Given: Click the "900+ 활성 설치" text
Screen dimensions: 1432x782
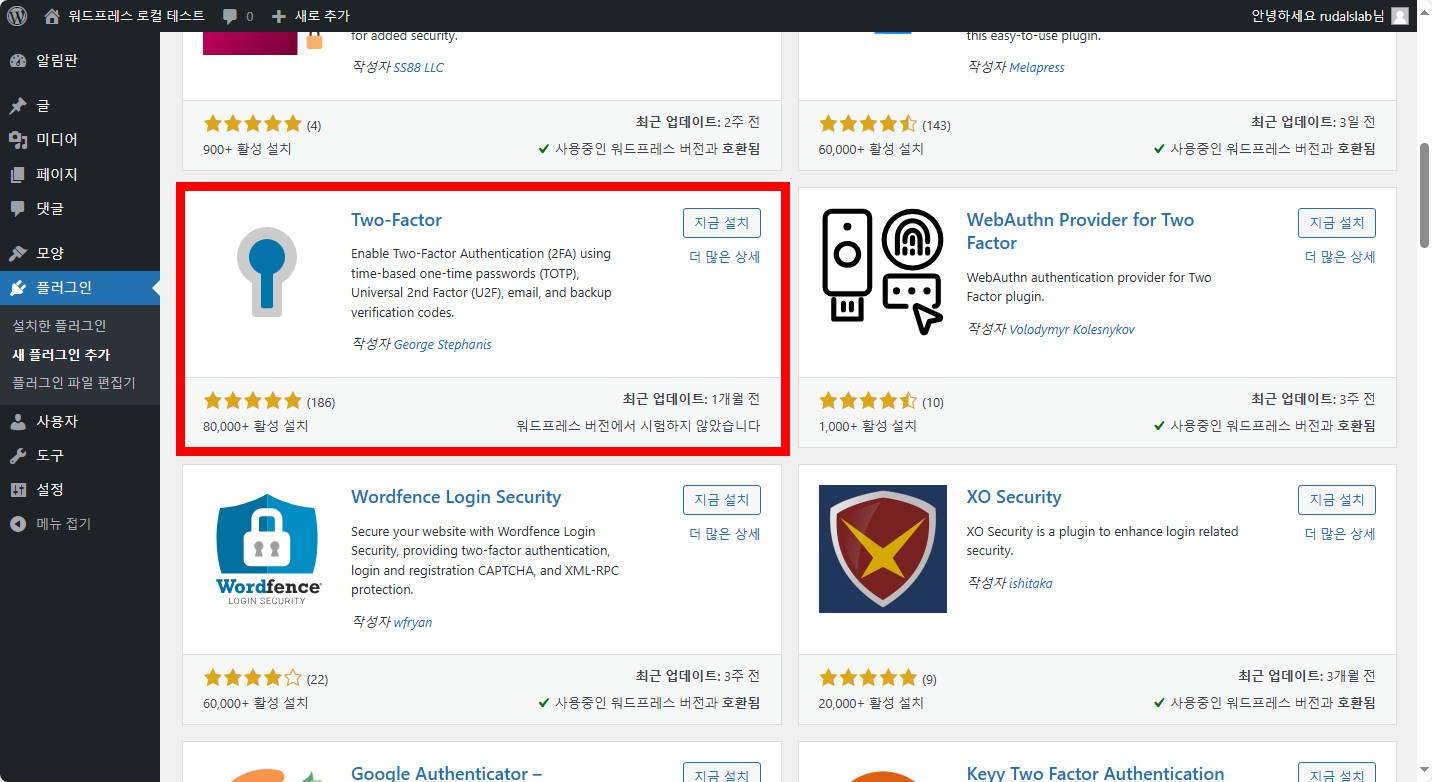Looking at the screenshot, I should click(x=247, y=149).
